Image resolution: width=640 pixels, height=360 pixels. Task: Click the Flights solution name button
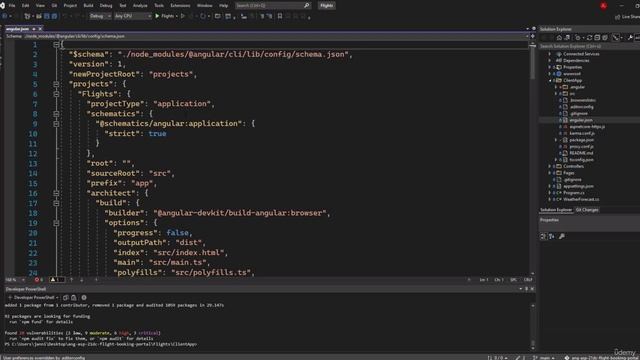click(x=327, y=6)
